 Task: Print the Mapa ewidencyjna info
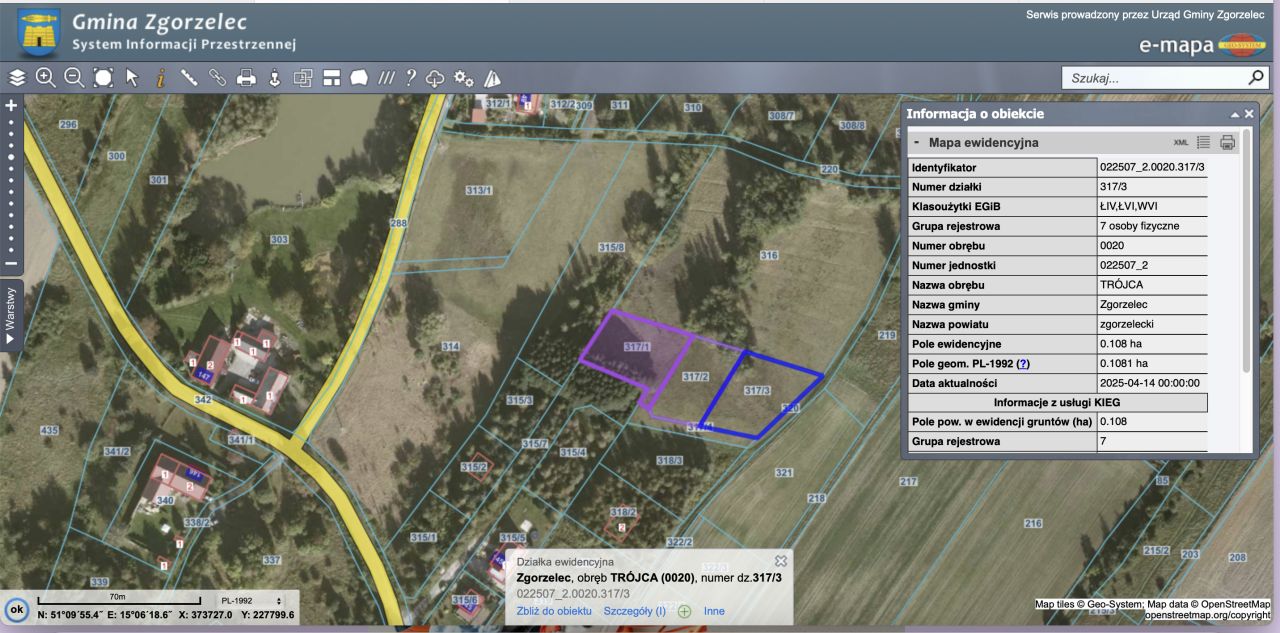pyautogui.click(x=1228, y=142)
